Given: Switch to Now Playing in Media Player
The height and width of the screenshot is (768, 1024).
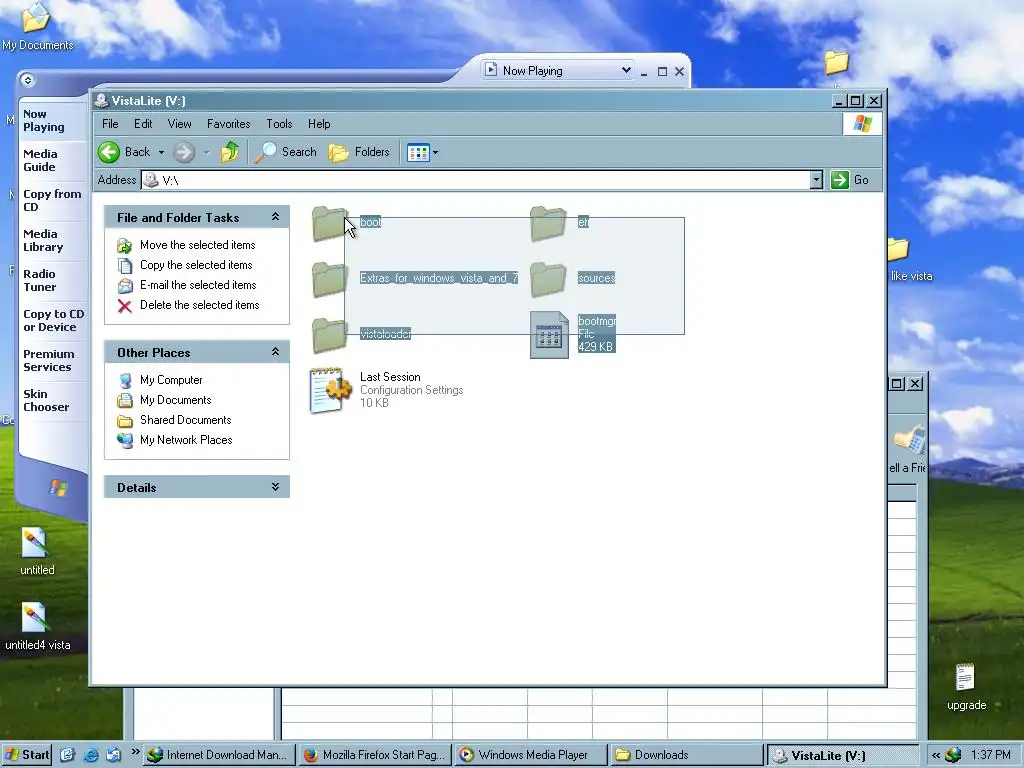Looking at the screenshot, I should [44, 121].
